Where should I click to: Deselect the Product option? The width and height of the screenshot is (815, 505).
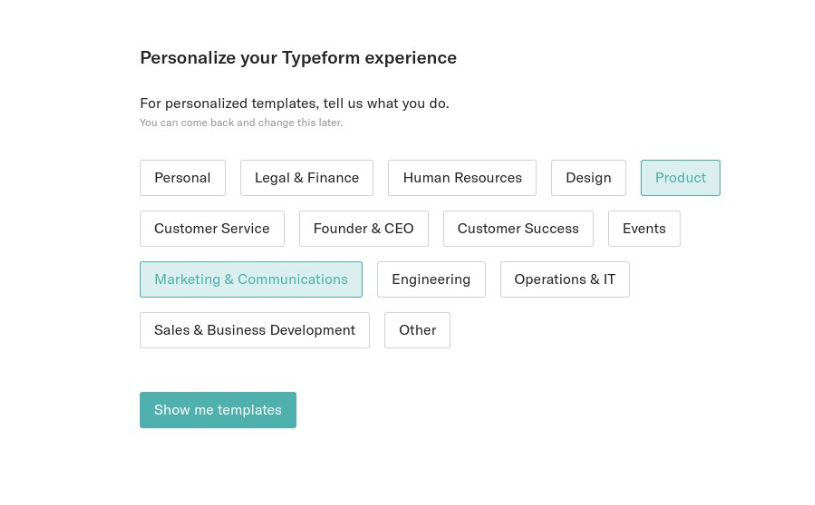click(x=680, y=178)
